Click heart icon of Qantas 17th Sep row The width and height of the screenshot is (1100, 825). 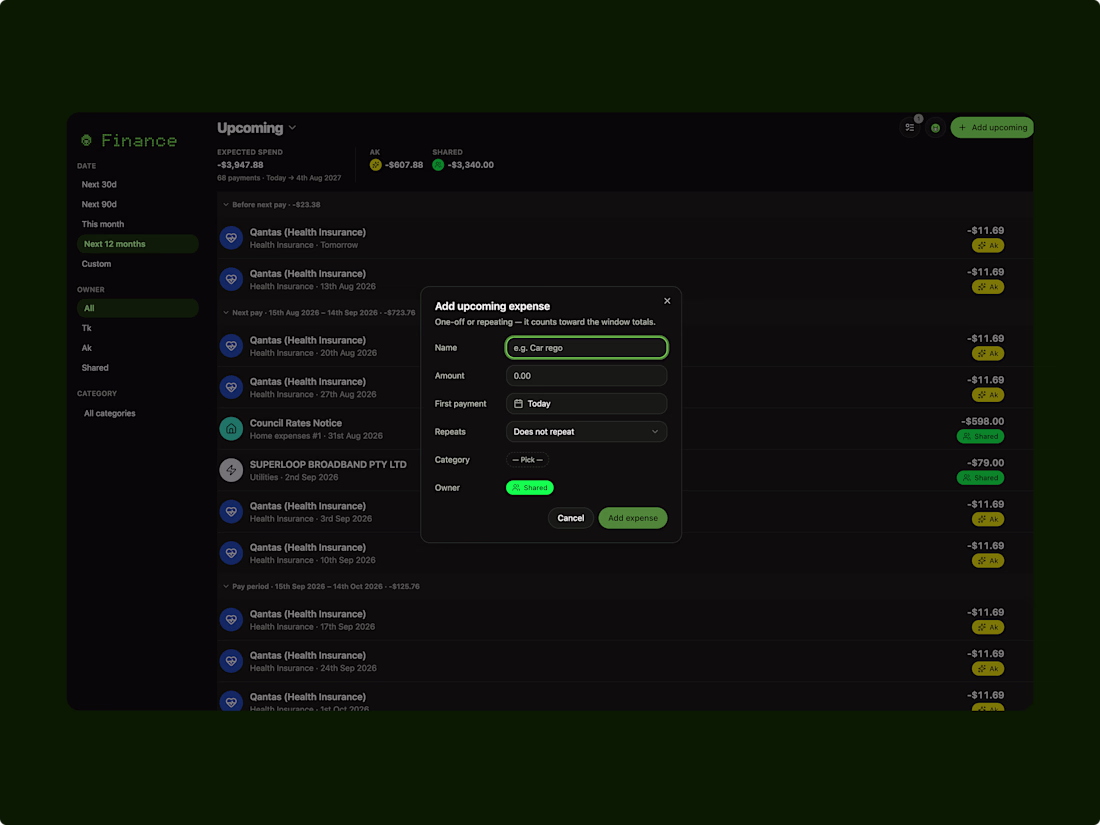point(231,619)
